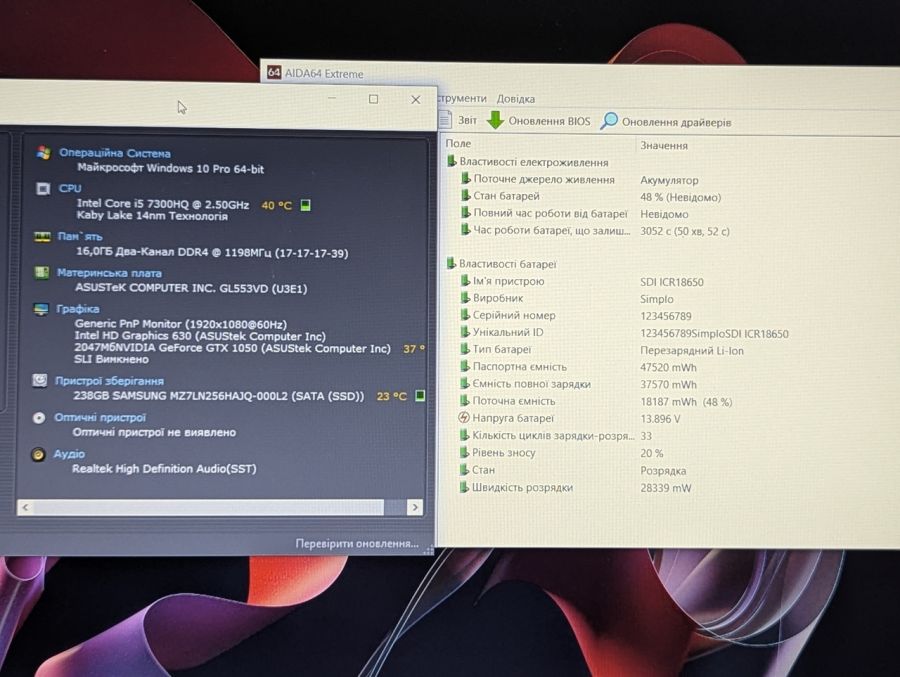This screenshot has height=677, width=900.
Task: Click the Realtek High Definition Audio entry
Action: [164, 469]
